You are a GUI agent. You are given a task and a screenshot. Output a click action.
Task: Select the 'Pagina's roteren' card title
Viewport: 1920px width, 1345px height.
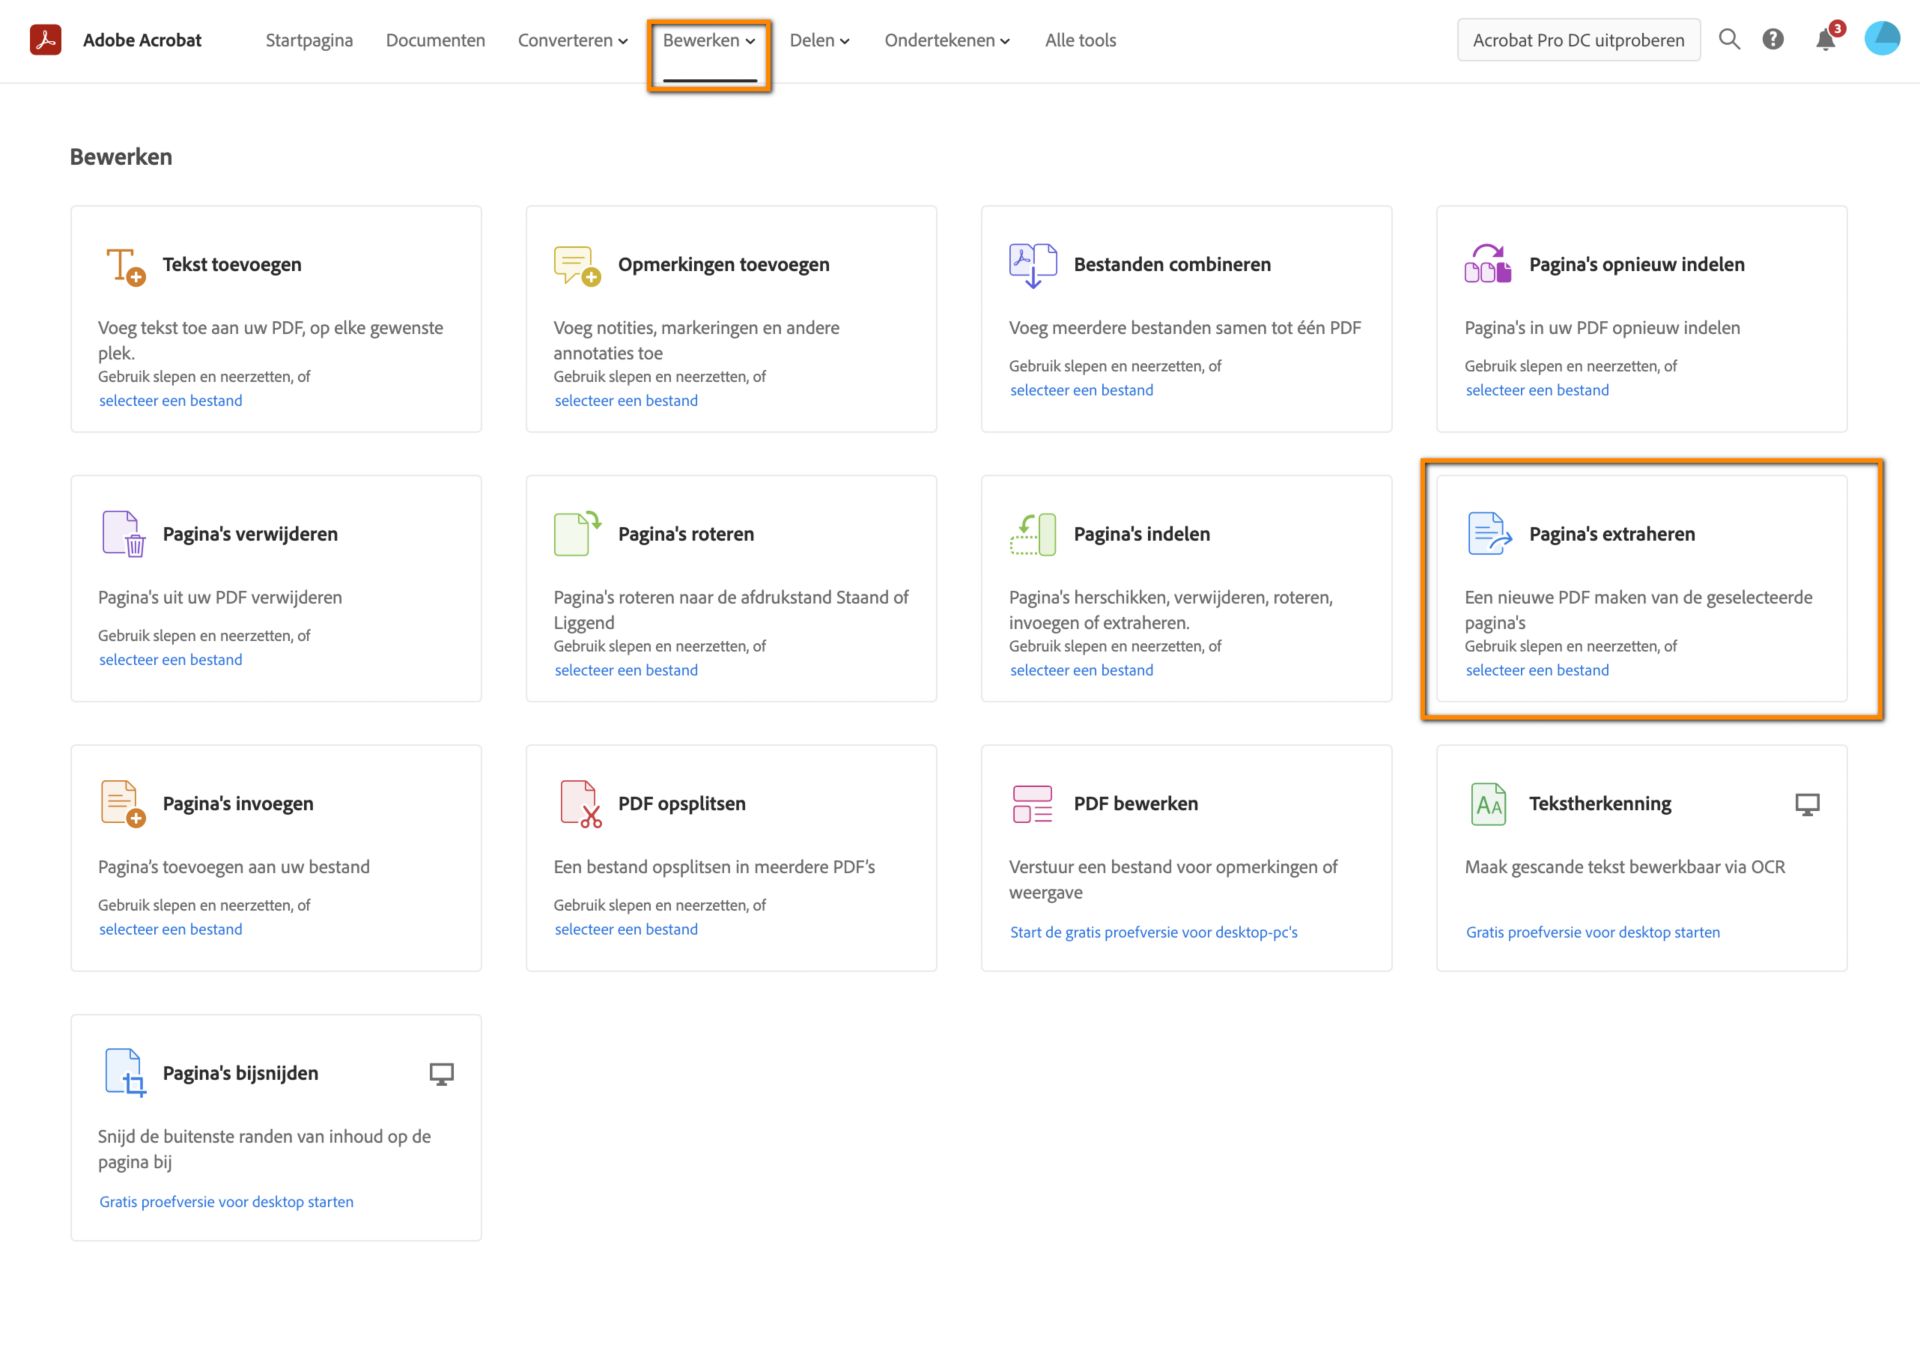coord(686,534)
